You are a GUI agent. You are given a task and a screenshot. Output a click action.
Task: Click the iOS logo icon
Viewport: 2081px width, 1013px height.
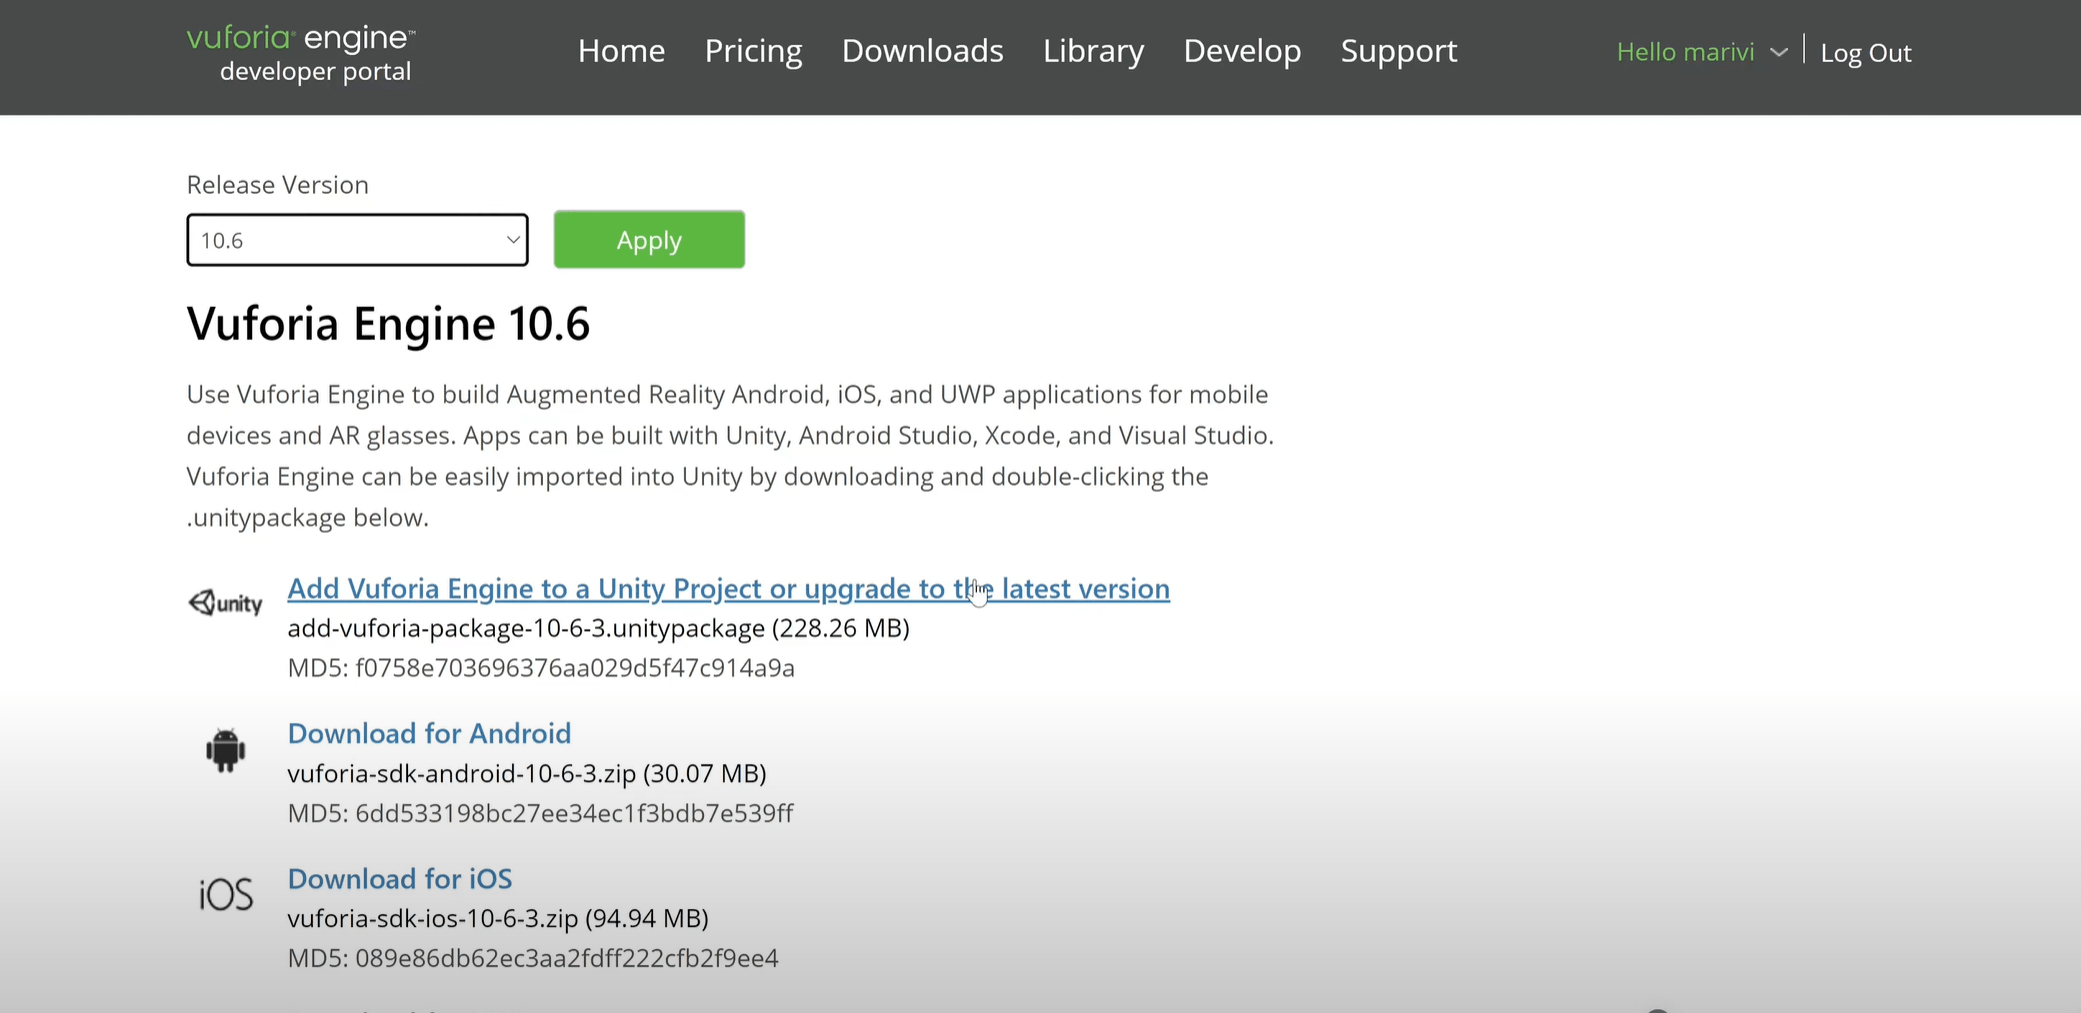tap(226, 894)
